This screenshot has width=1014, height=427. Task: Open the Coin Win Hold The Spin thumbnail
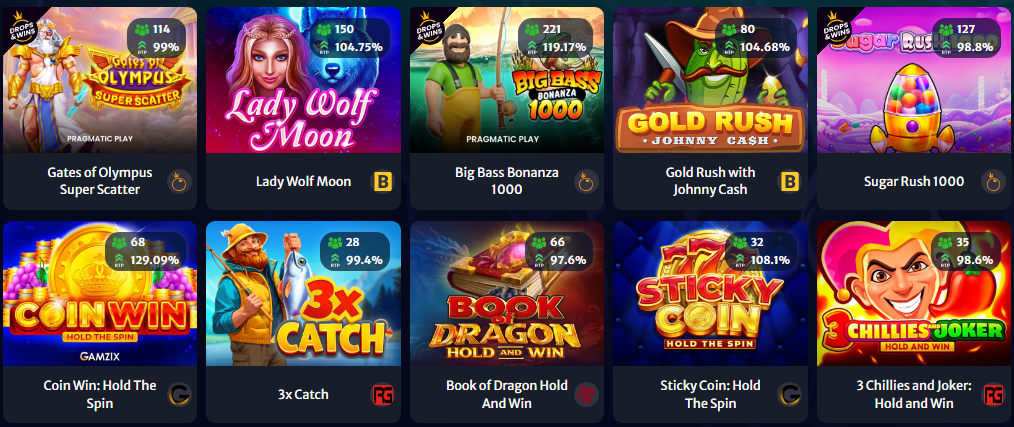coord(100,294)
